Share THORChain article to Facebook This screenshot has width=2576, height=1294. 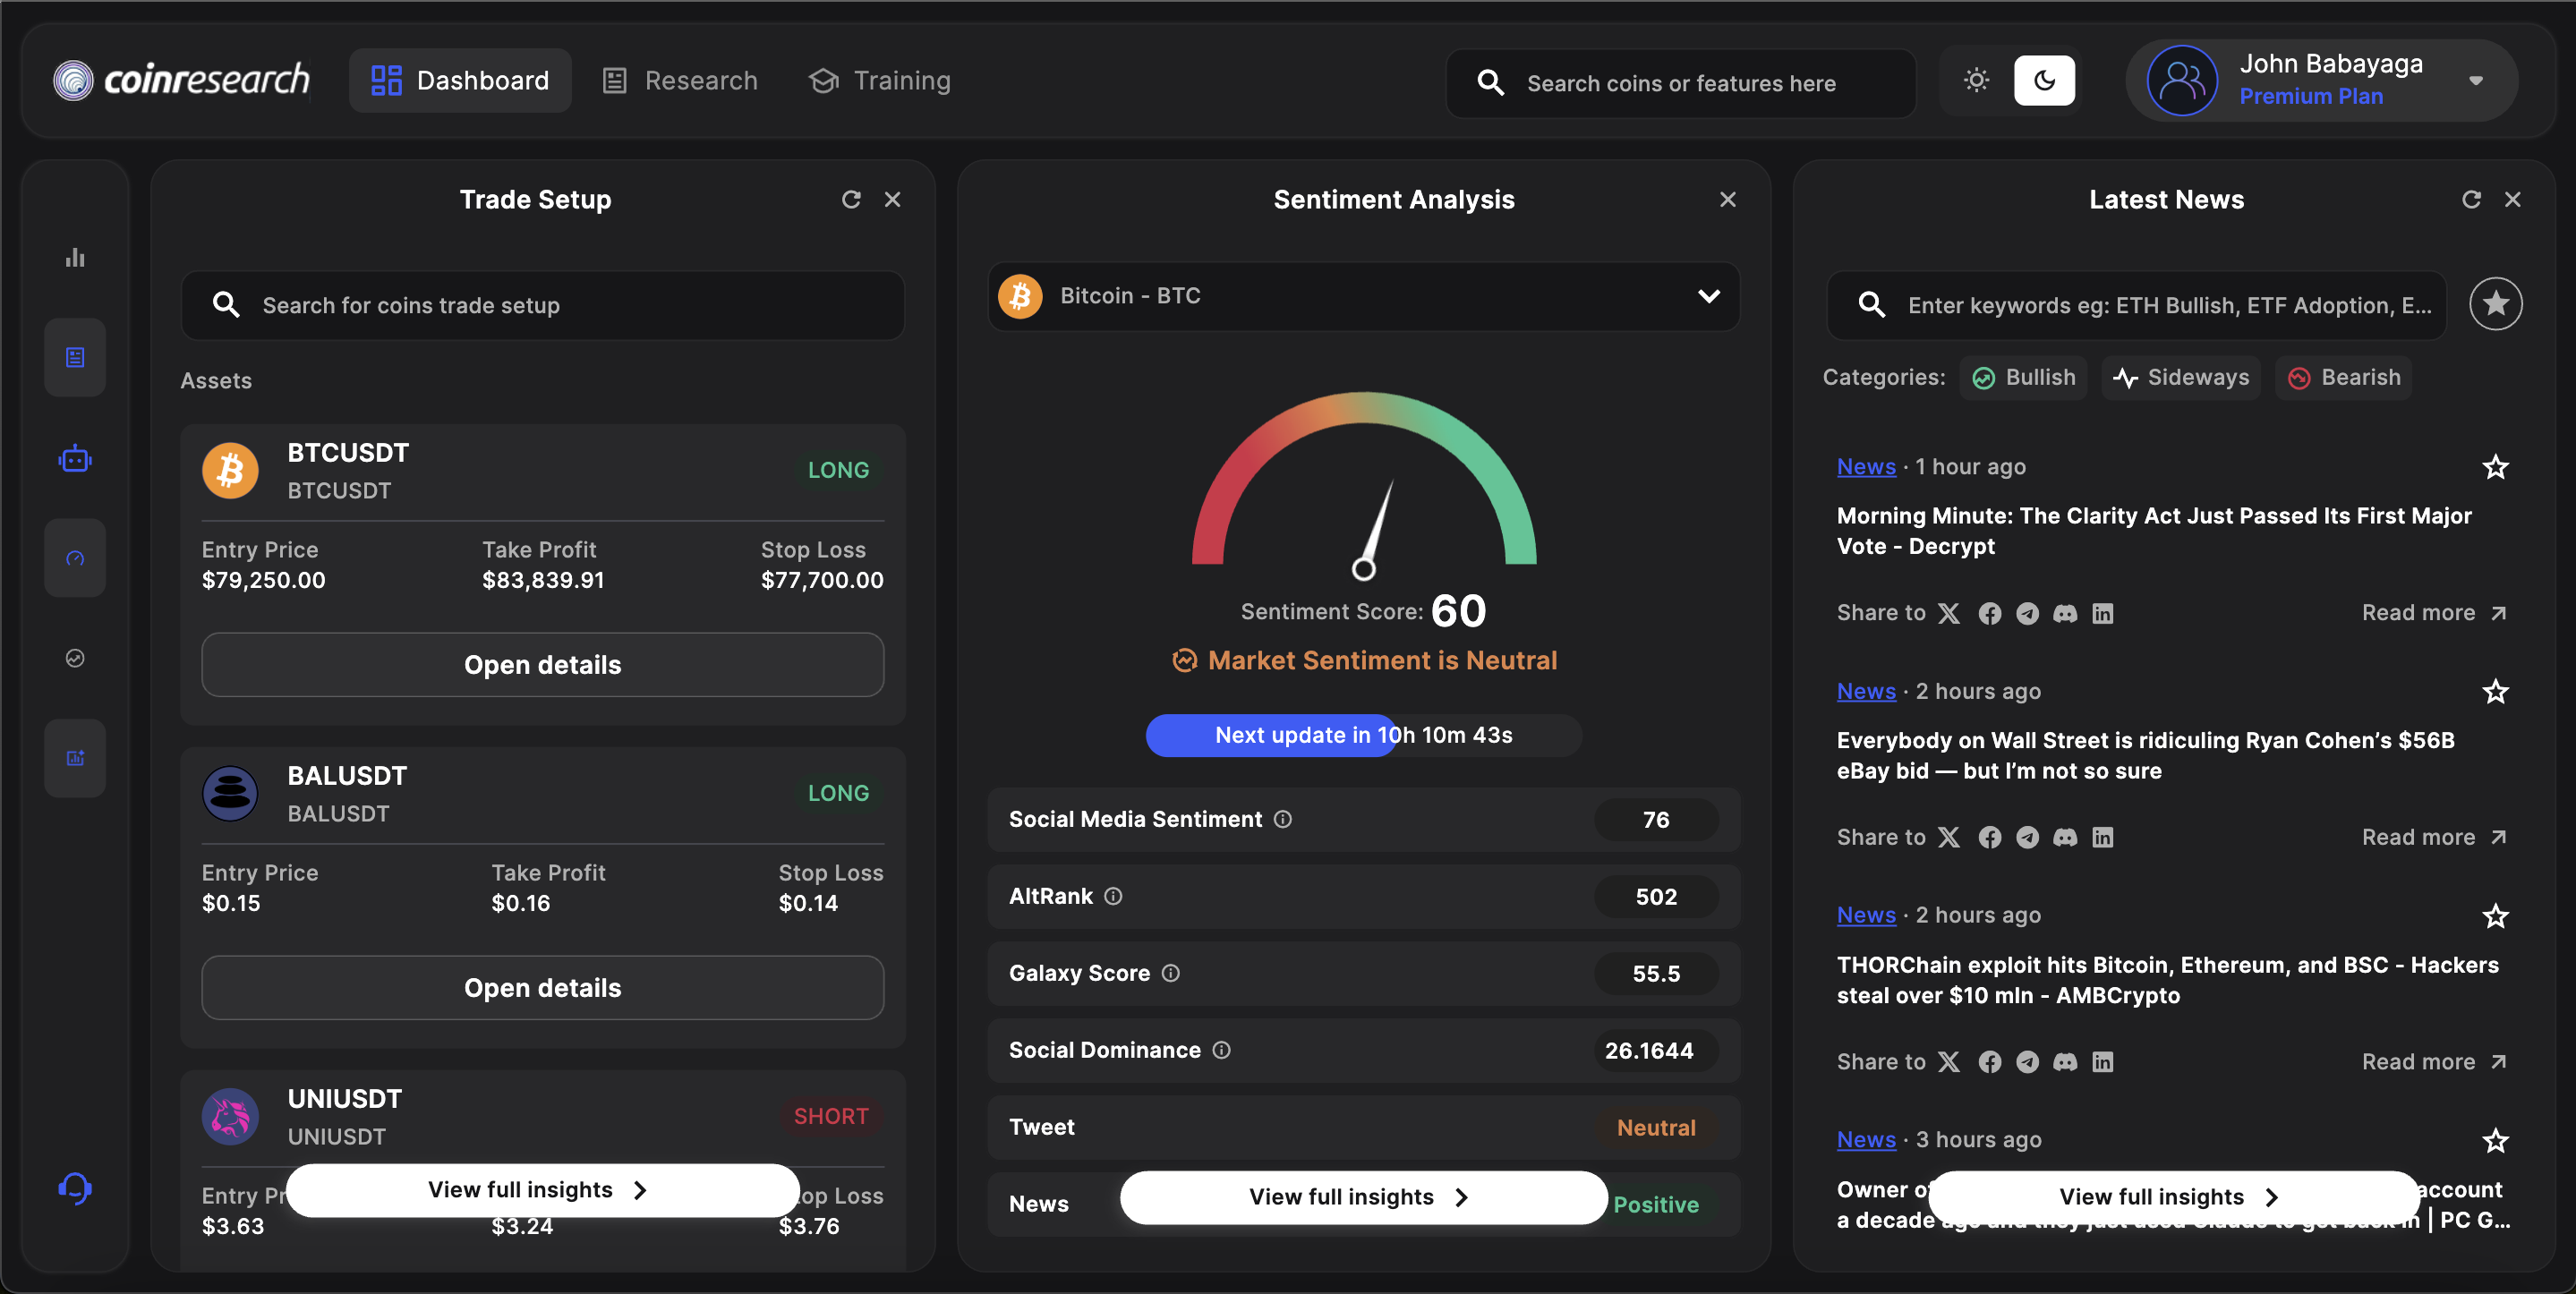tap(1990, 1062)
